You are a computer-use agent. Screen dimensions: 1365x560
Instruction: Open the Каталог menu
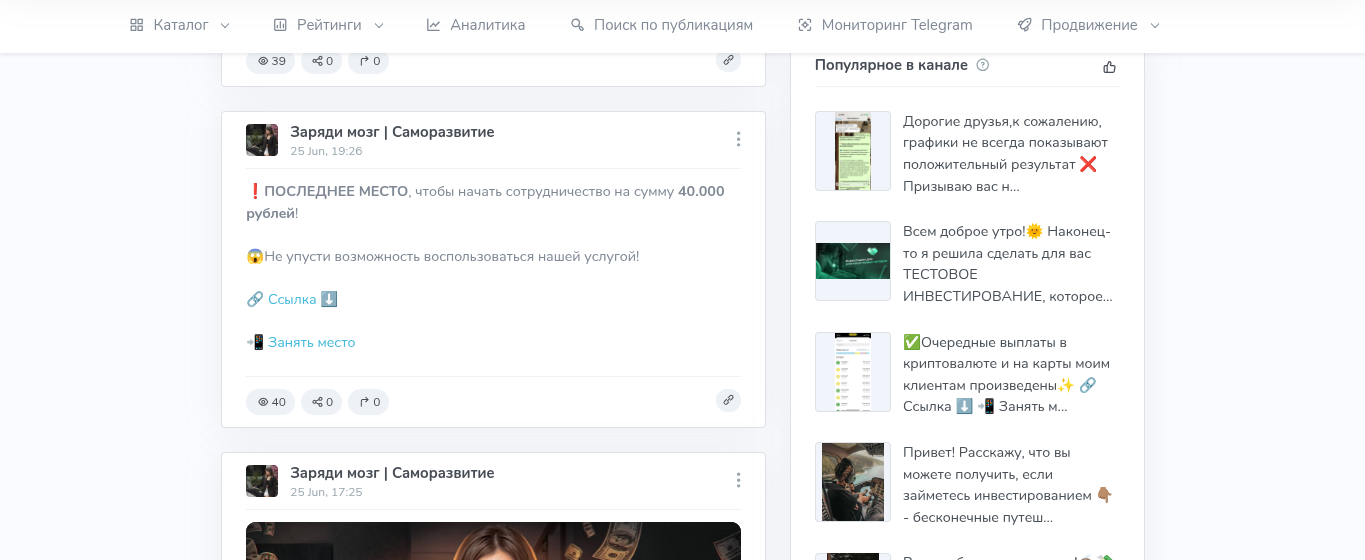[180, 25]
